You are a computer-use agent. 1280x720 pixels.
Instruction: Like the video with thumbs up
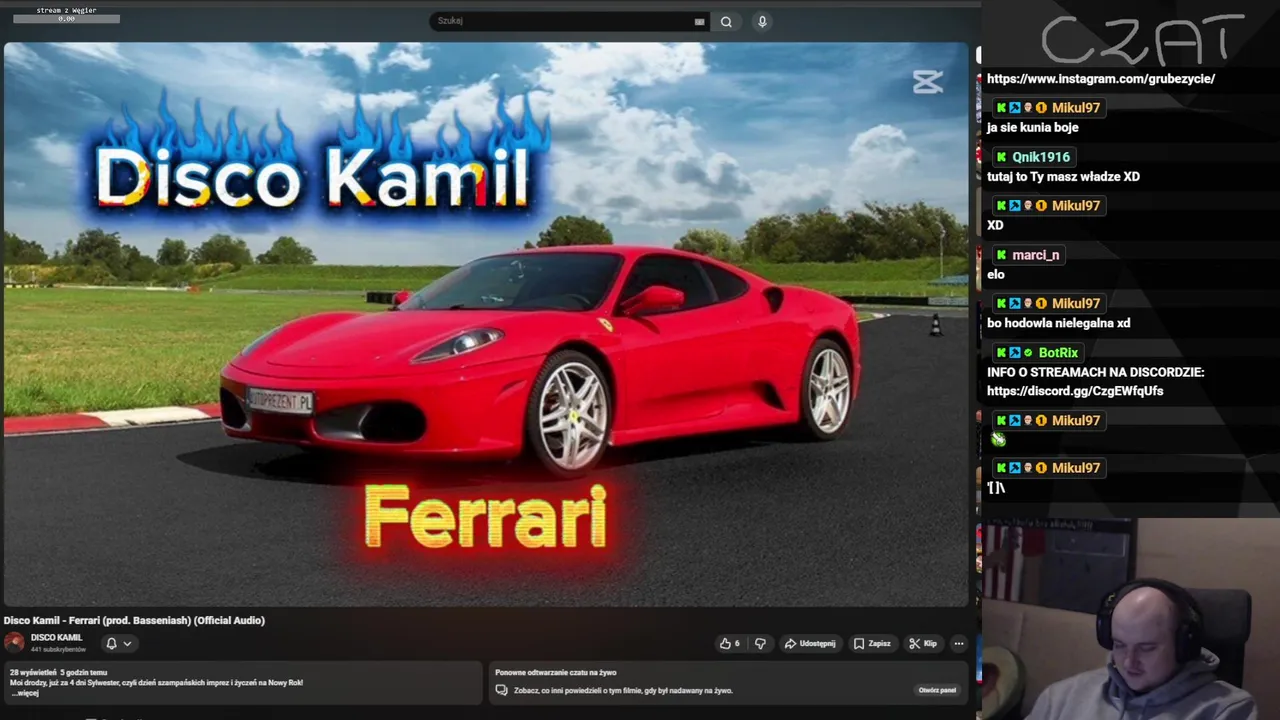(729, 644)
